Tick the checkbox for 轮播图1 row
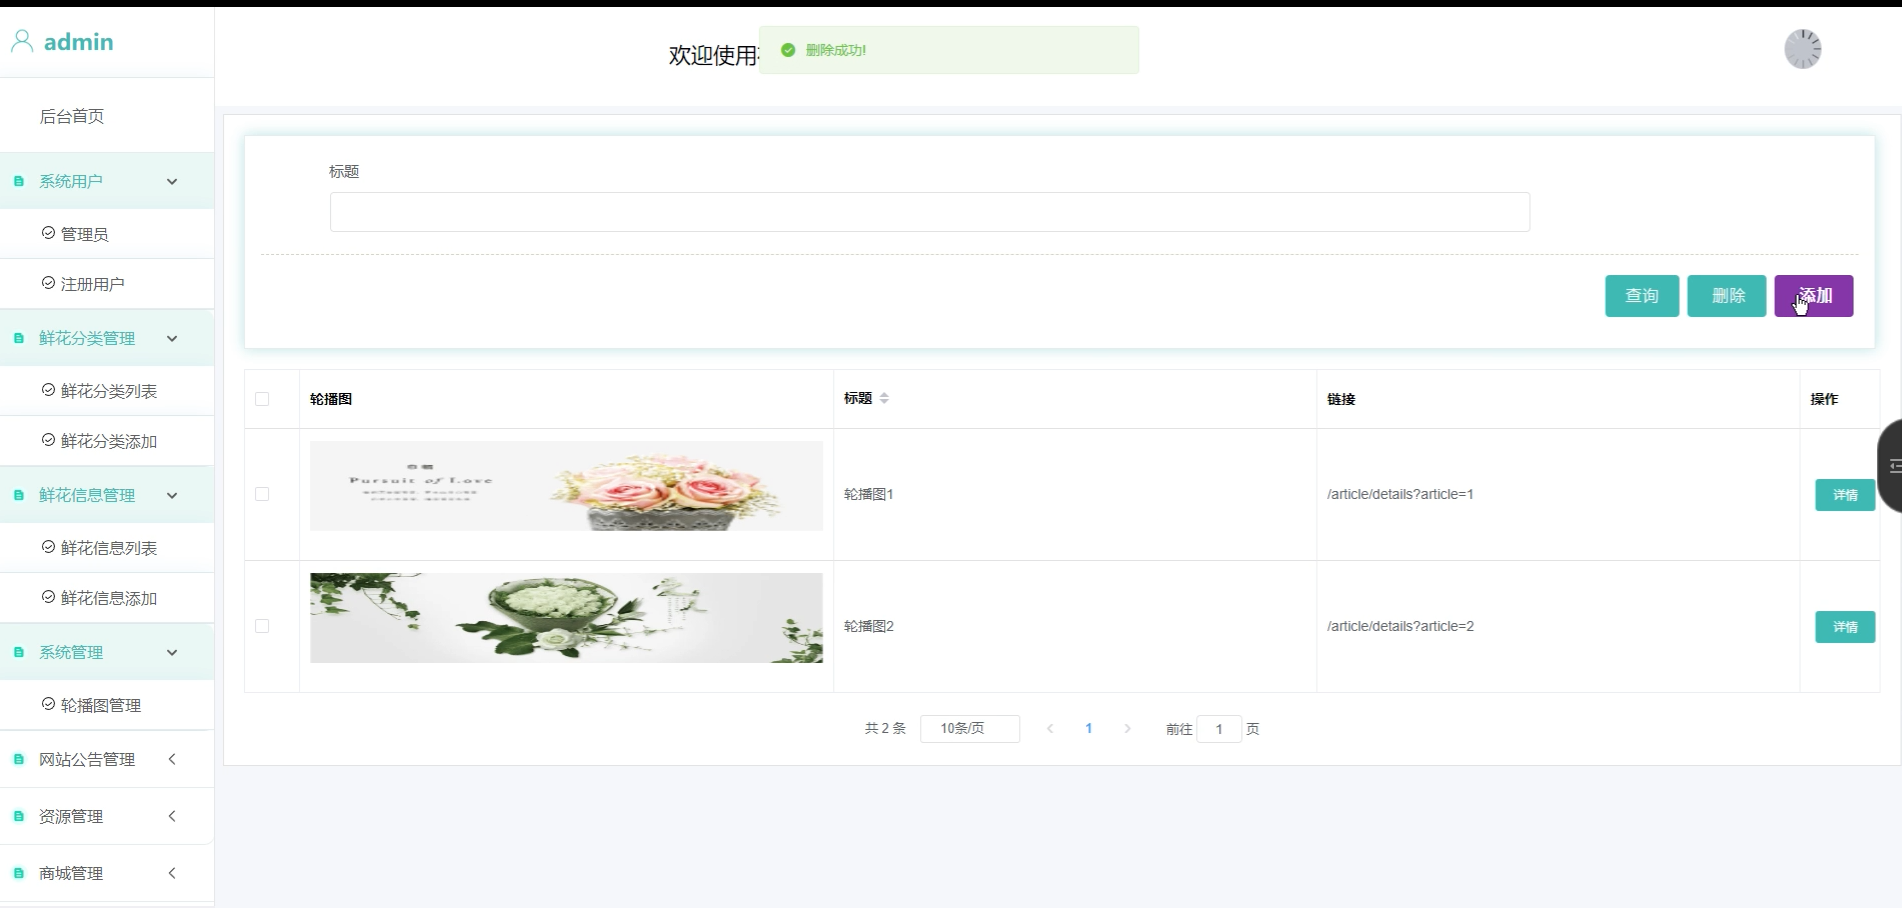This screenshot has height=908, width=1902. coord(262,494)
